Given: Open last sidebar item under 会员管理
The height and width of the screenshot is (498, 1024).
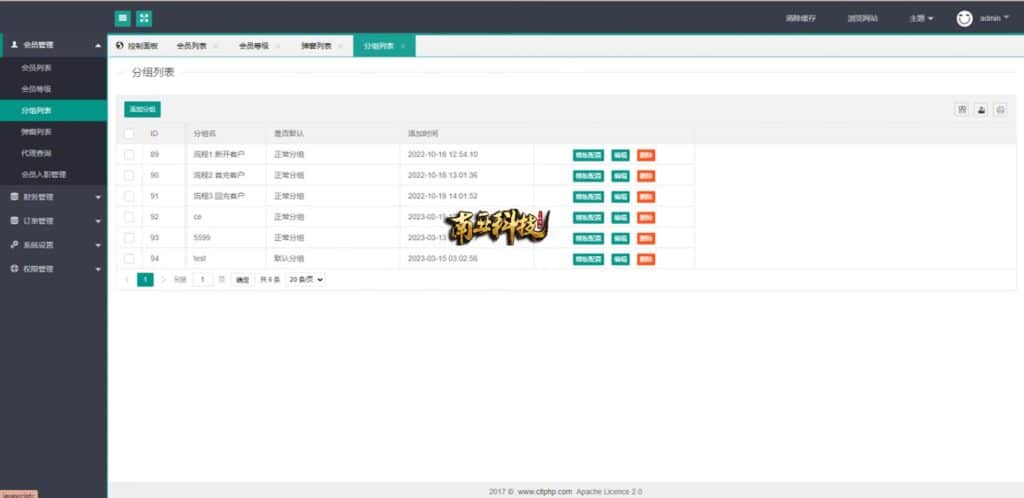Looking at the screenshot, I should pos(54,175).
